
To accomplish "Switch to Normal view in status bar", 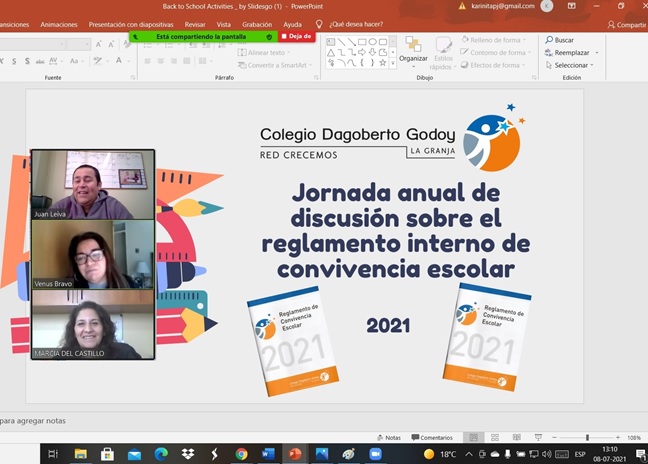I will (x=474, y=437).
